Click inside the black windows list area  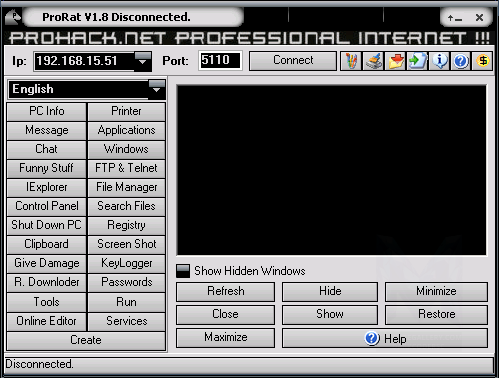(331, 170)
